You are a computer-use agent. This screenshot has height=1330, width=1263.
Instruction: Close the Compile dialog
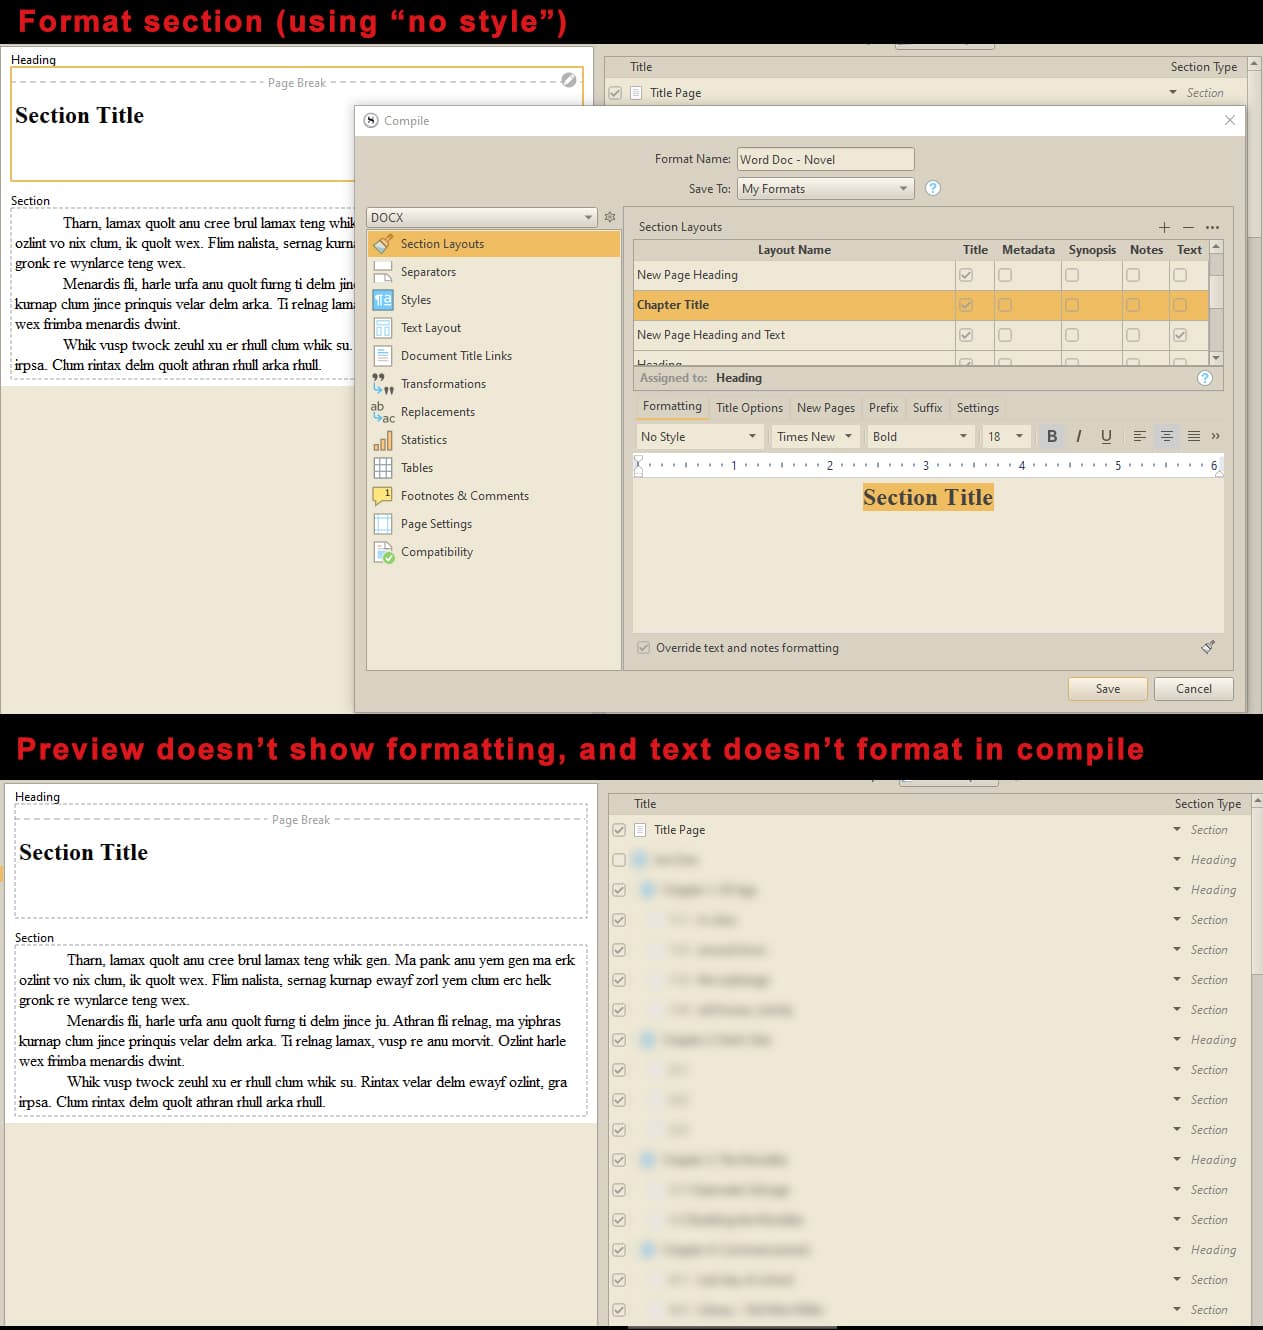1230,120
